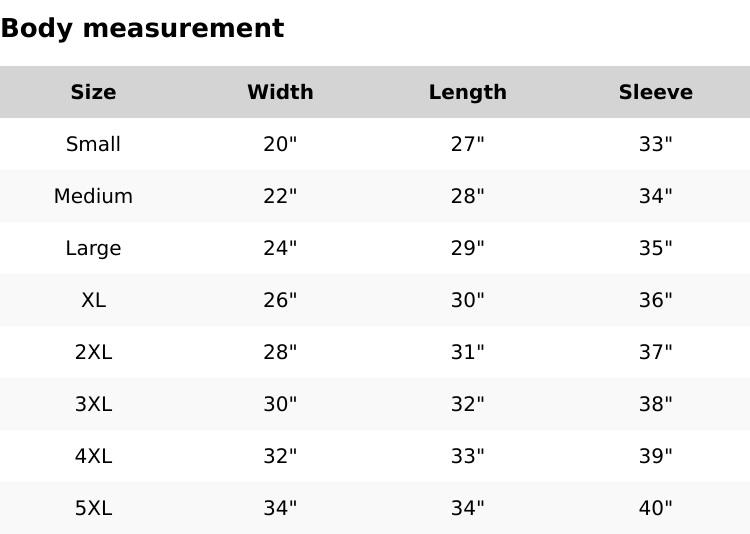750x534 pixels.
Task: Select the 5XL size label
Action: (93, 508)
